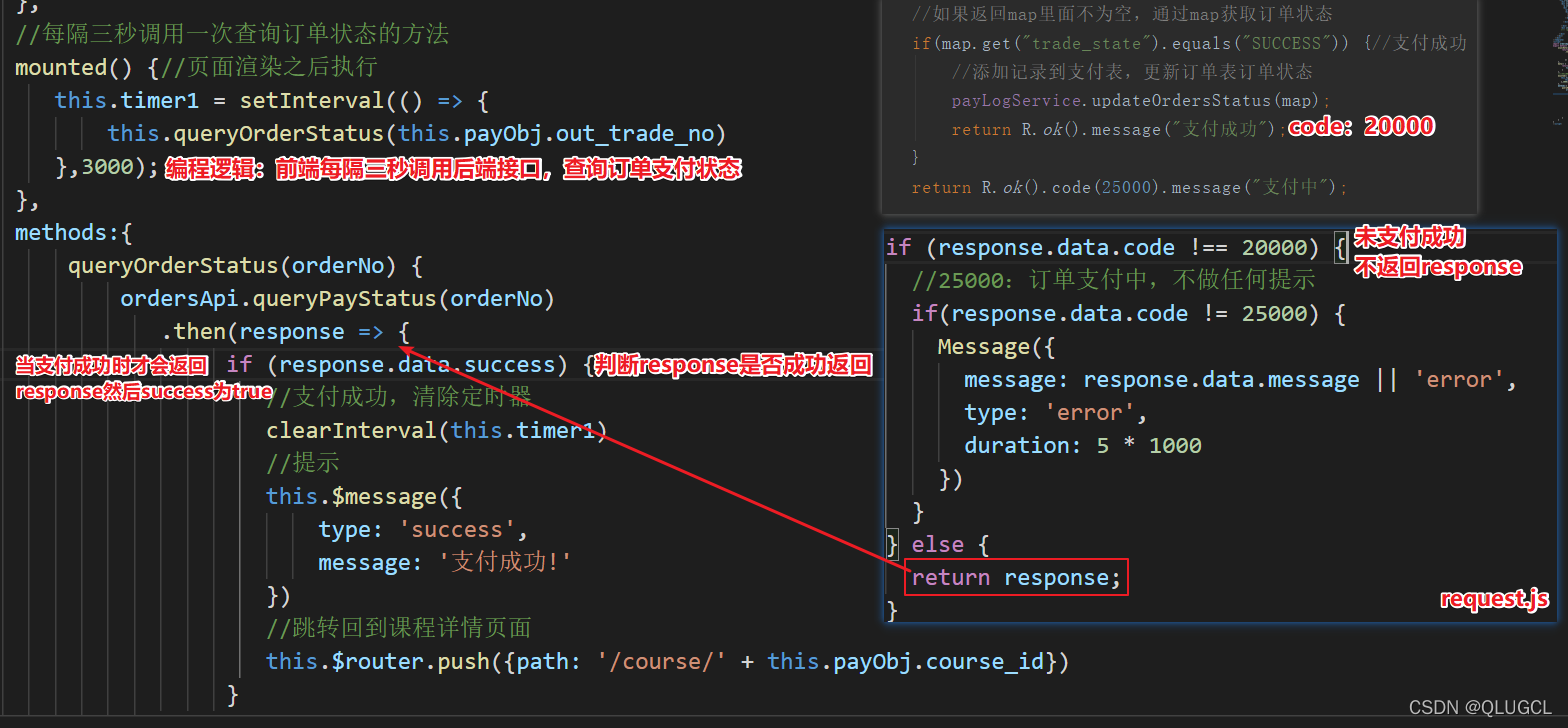
Task: Click the 'duration: 5 * 1000' line
Action: [x=1083, y=445]
